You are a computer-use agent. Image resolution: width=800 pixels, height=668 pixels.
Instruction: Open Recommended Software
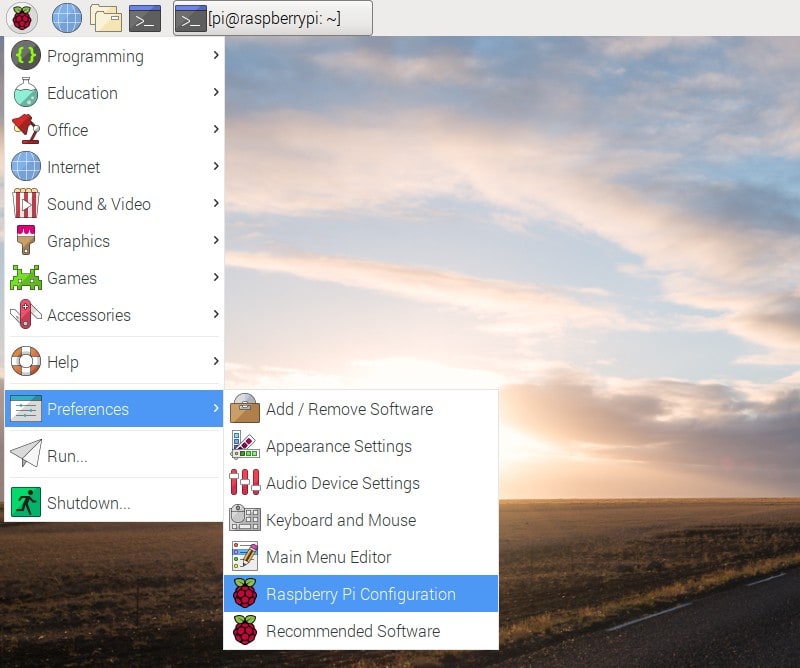[361, 631]
